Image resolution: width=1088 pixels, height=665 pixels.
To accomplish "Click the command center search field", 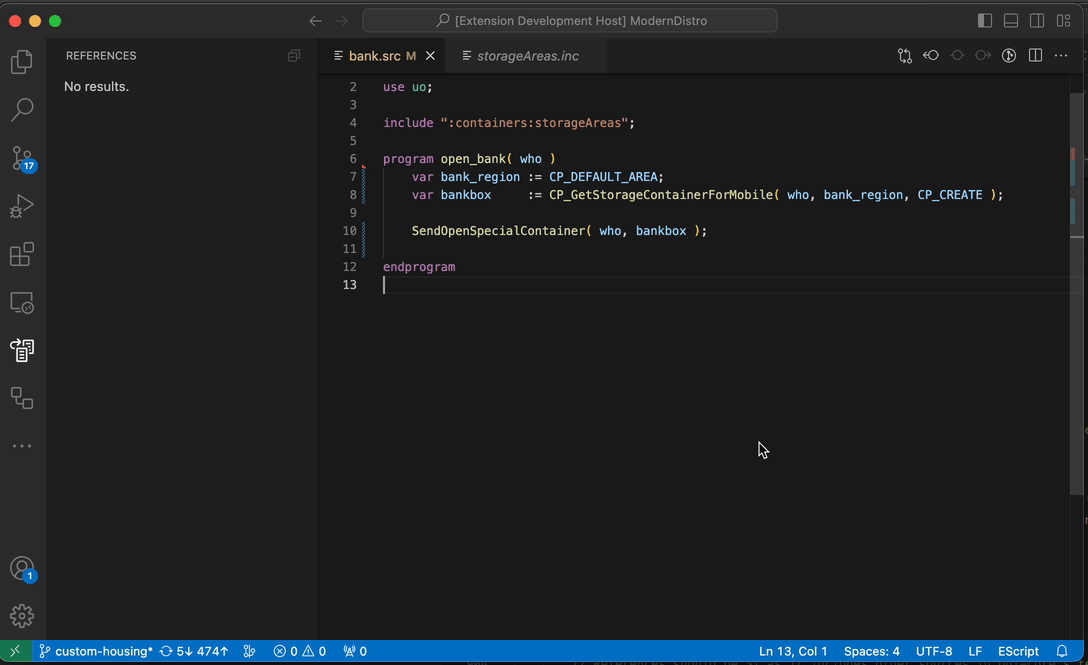I will pos(570,21).
